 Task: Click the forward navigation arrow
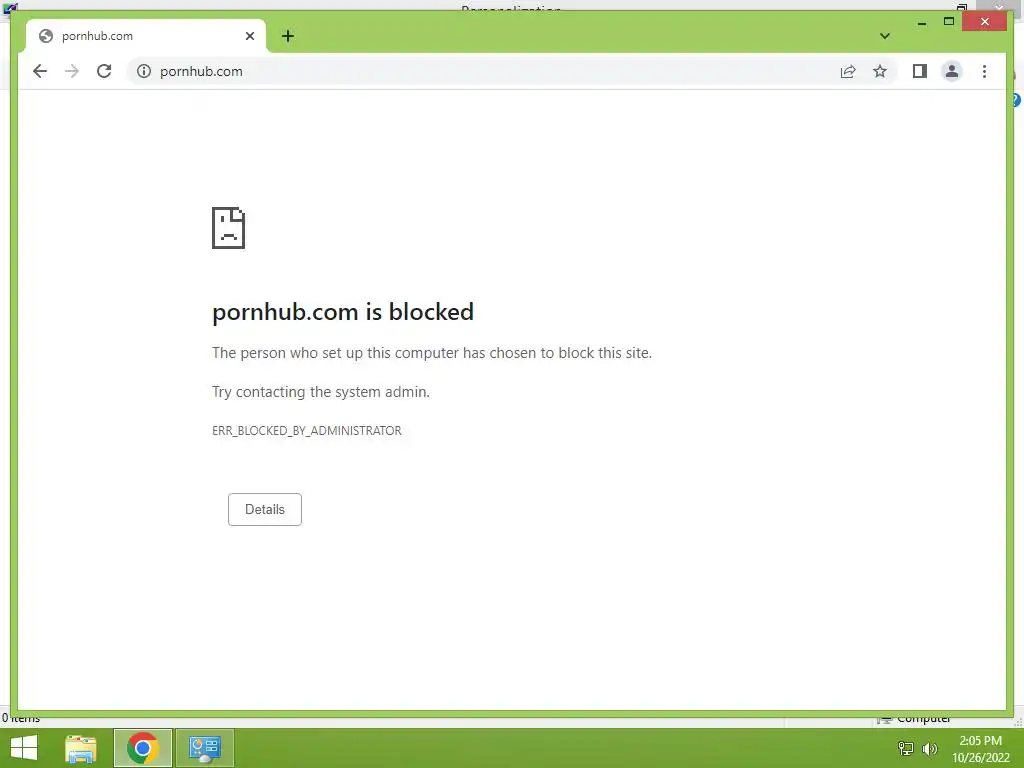tap(72, 71)
